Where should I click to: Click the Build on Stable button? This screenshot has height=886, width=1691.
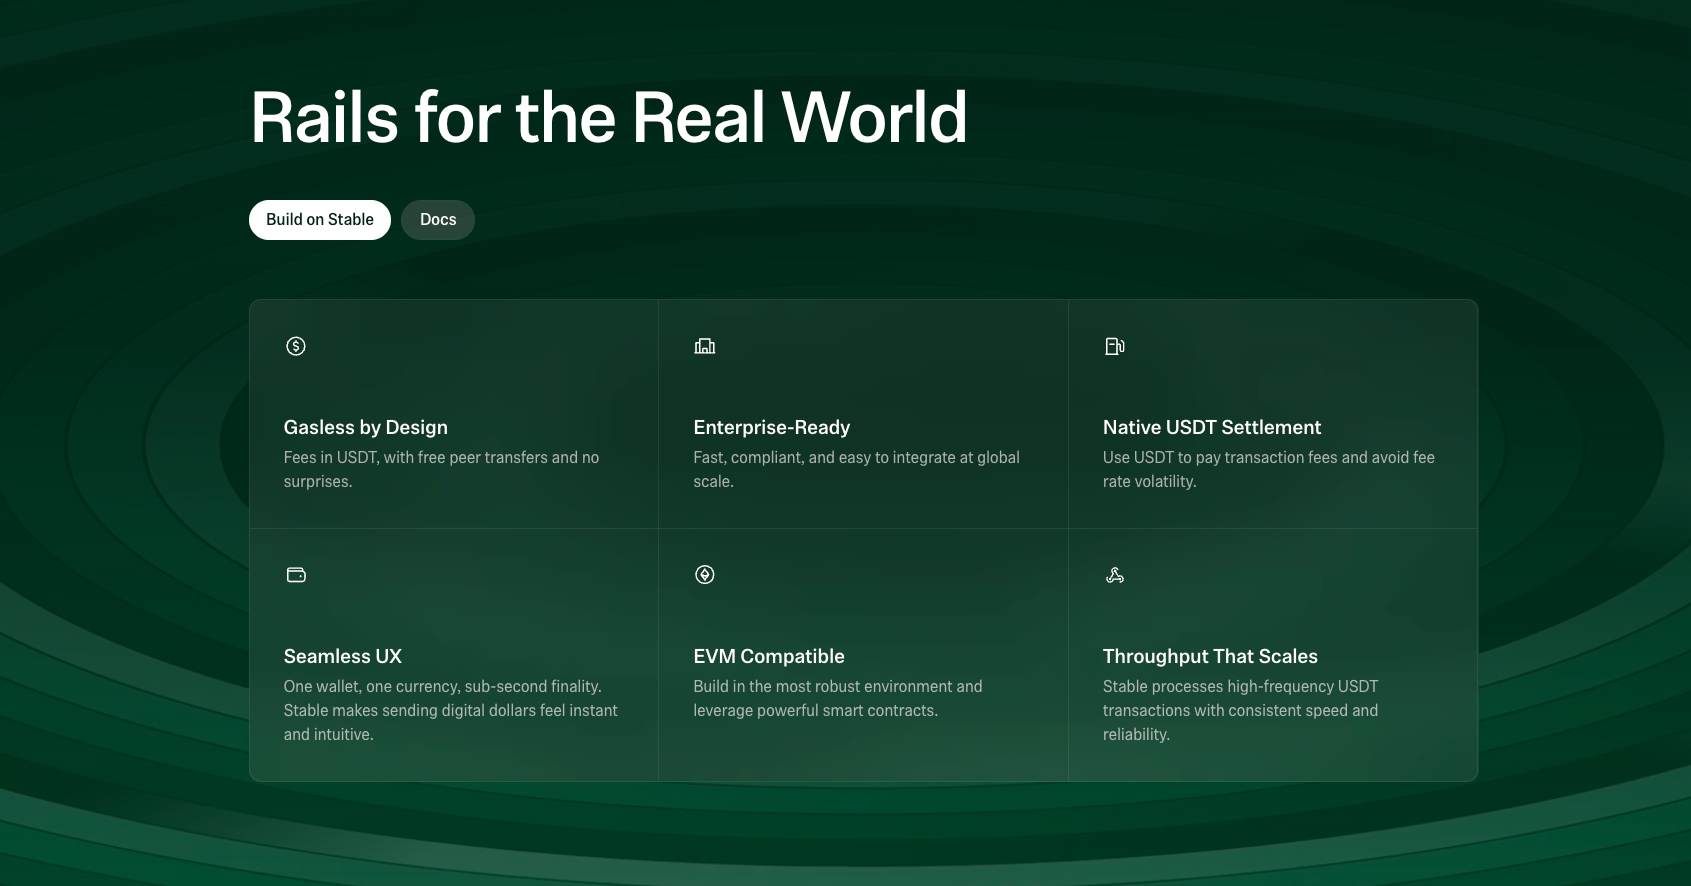[x=319, y=220]
